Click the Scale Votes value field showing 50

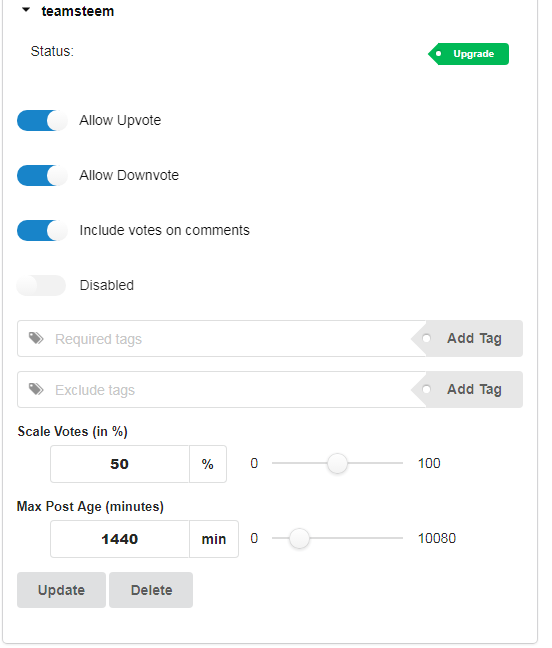tap(120, 464)
